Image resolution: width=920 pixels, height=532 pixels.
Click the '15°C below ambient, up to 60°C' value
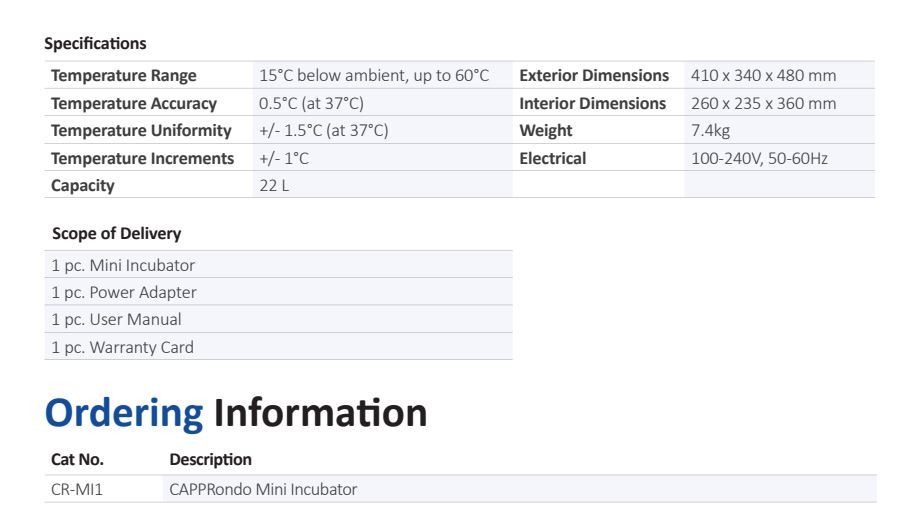click(374, 76)
